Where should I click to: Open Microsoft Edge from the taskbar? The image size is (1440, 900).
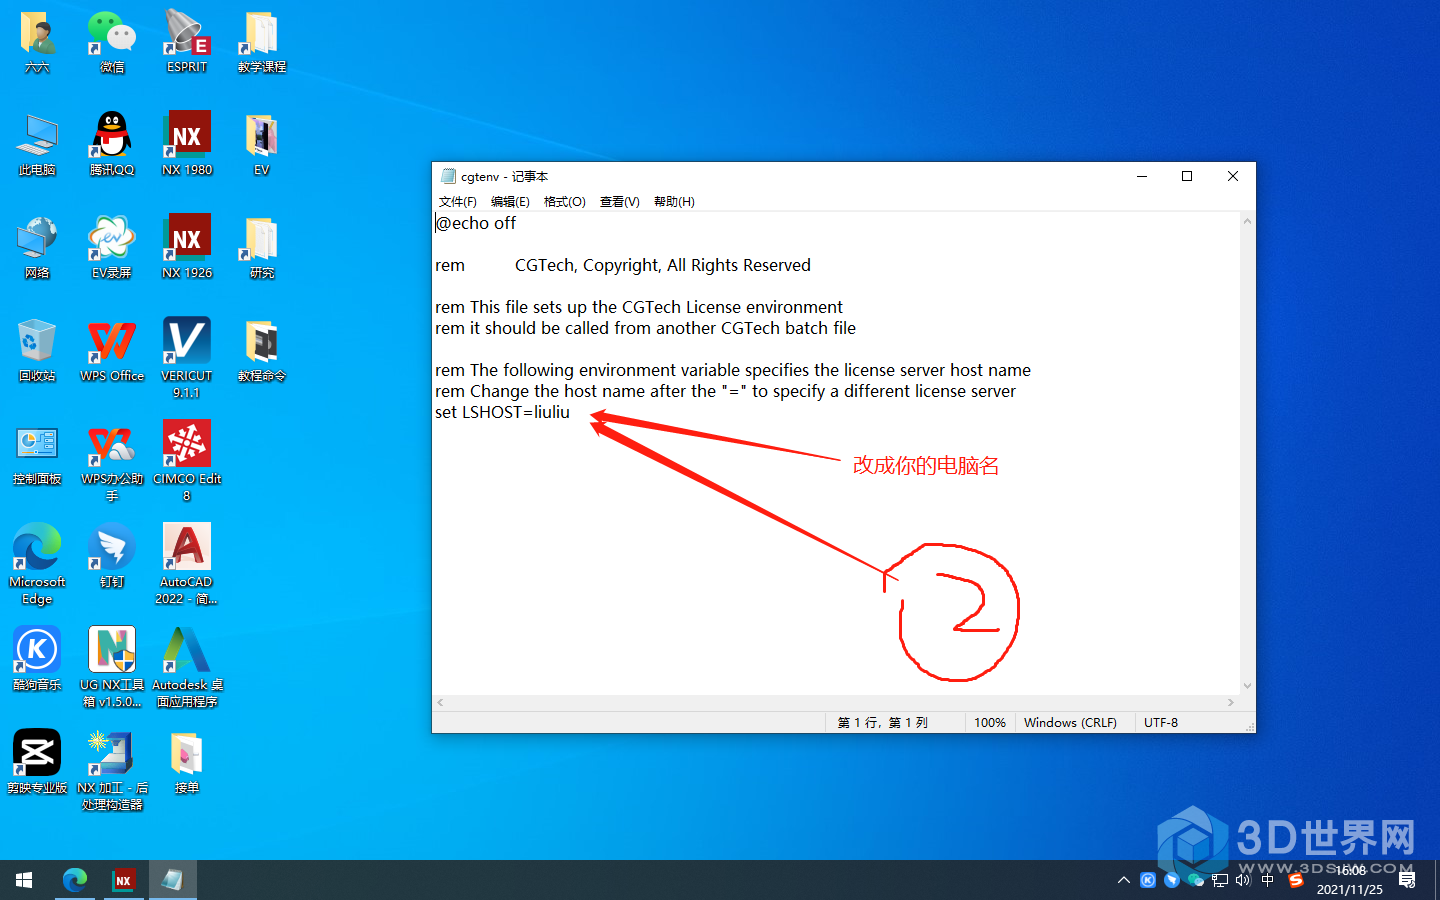tap(74, 880)
